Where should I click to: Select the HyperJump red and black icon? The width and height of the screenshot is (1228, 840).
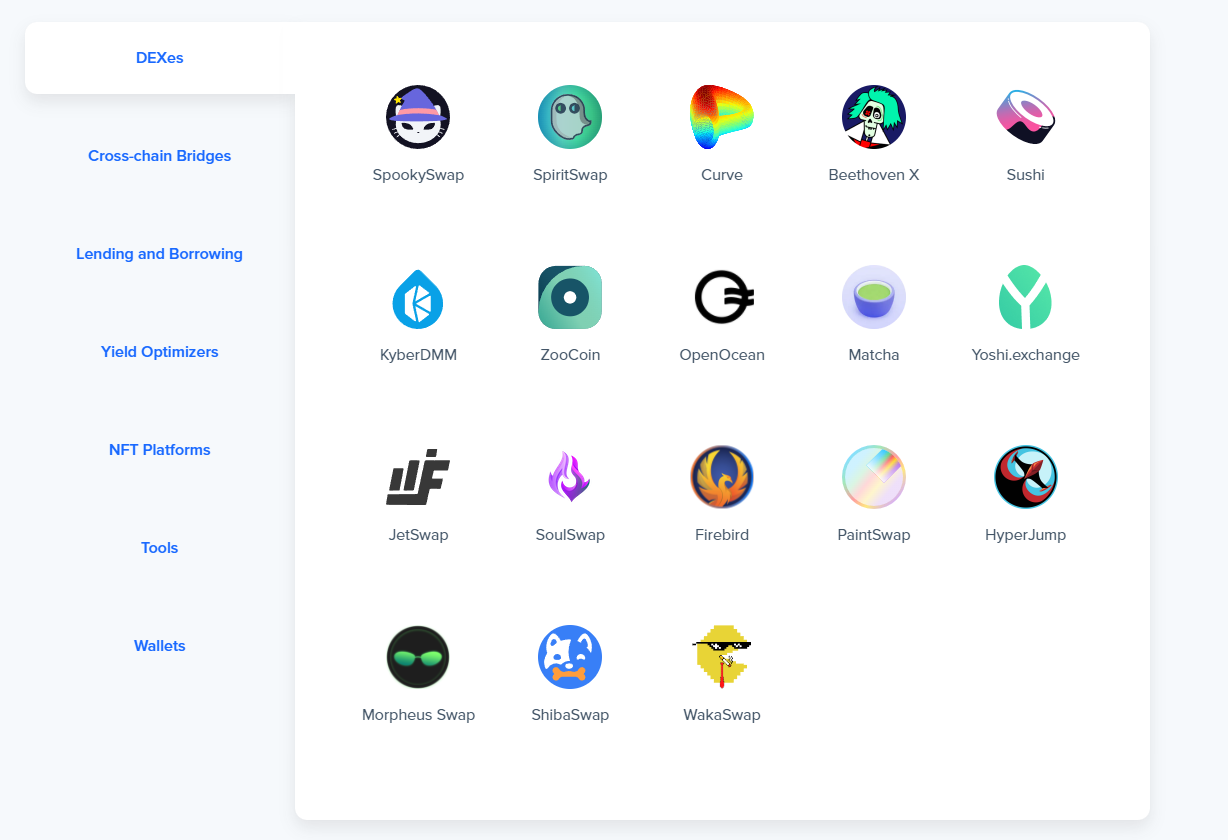point(1026,477)
